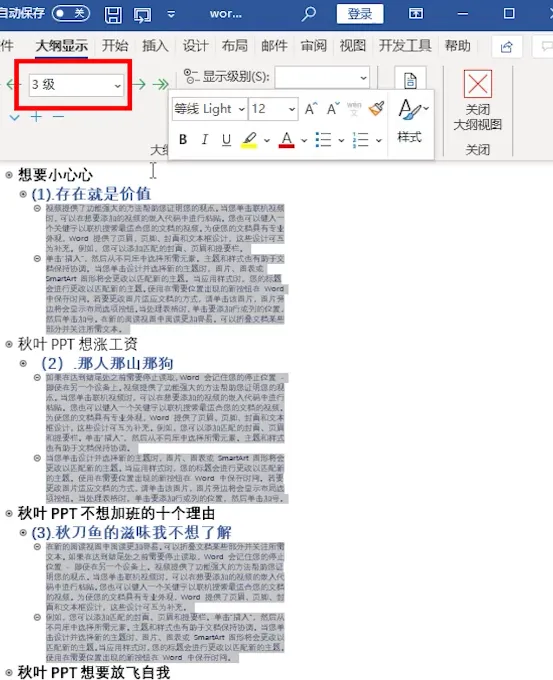
Task: Click the Save floppy disk icon
Action: click(113, 14)
